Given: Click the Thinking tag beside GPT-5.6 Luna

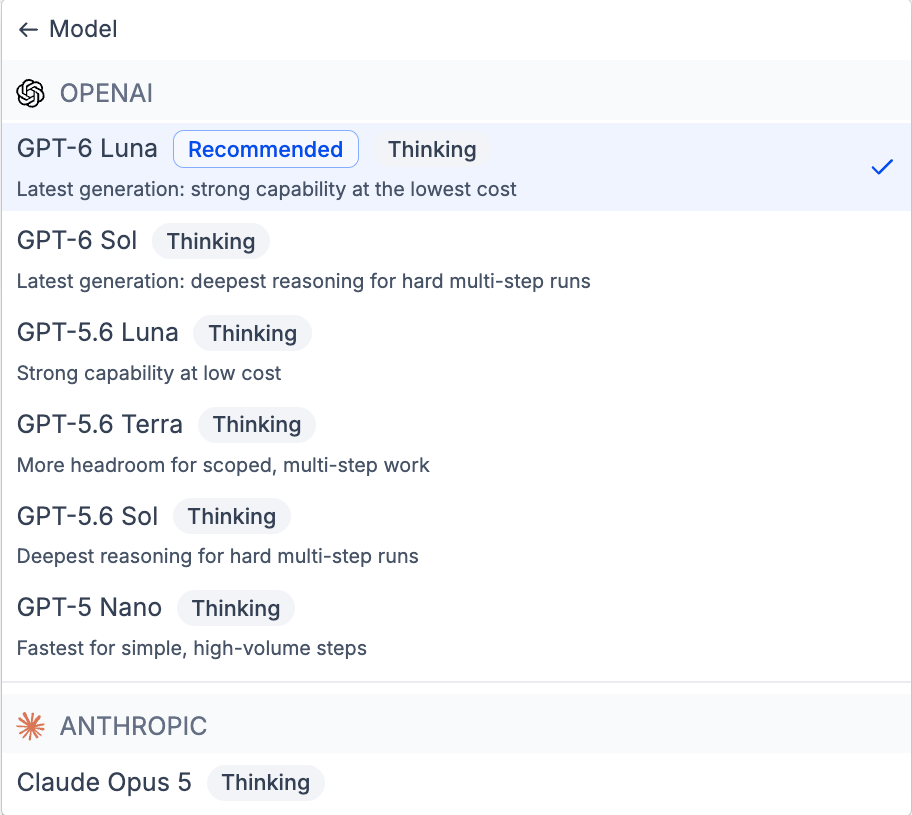Looking at the screenshot, I should click(x=252, y=333).
